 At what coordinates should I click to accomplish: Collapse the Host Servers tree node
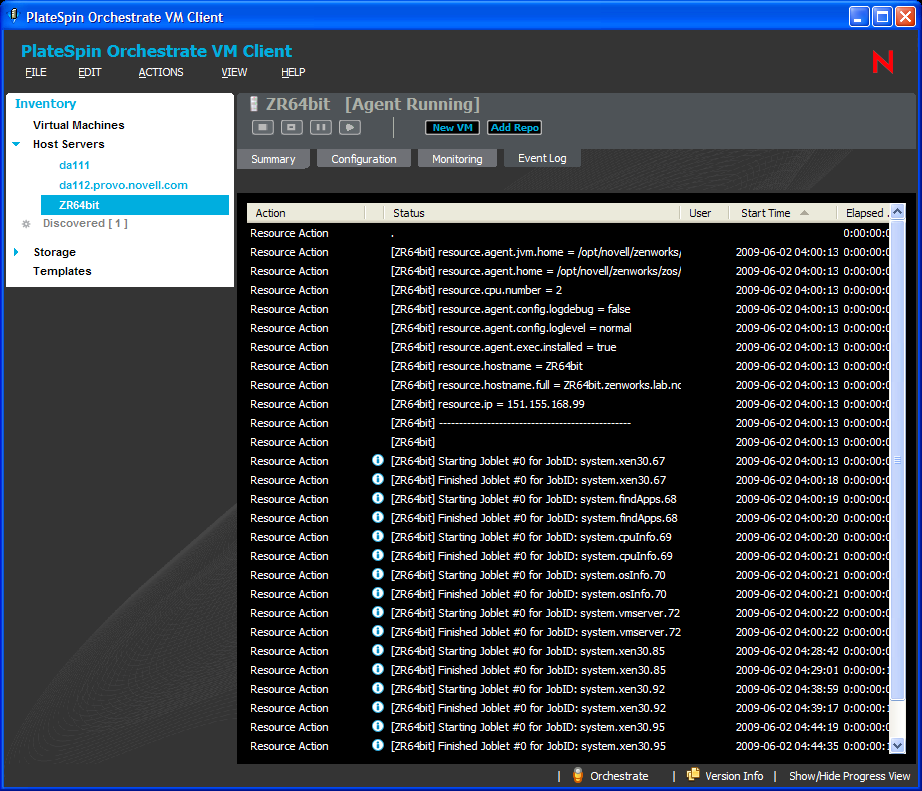(16, 144)
